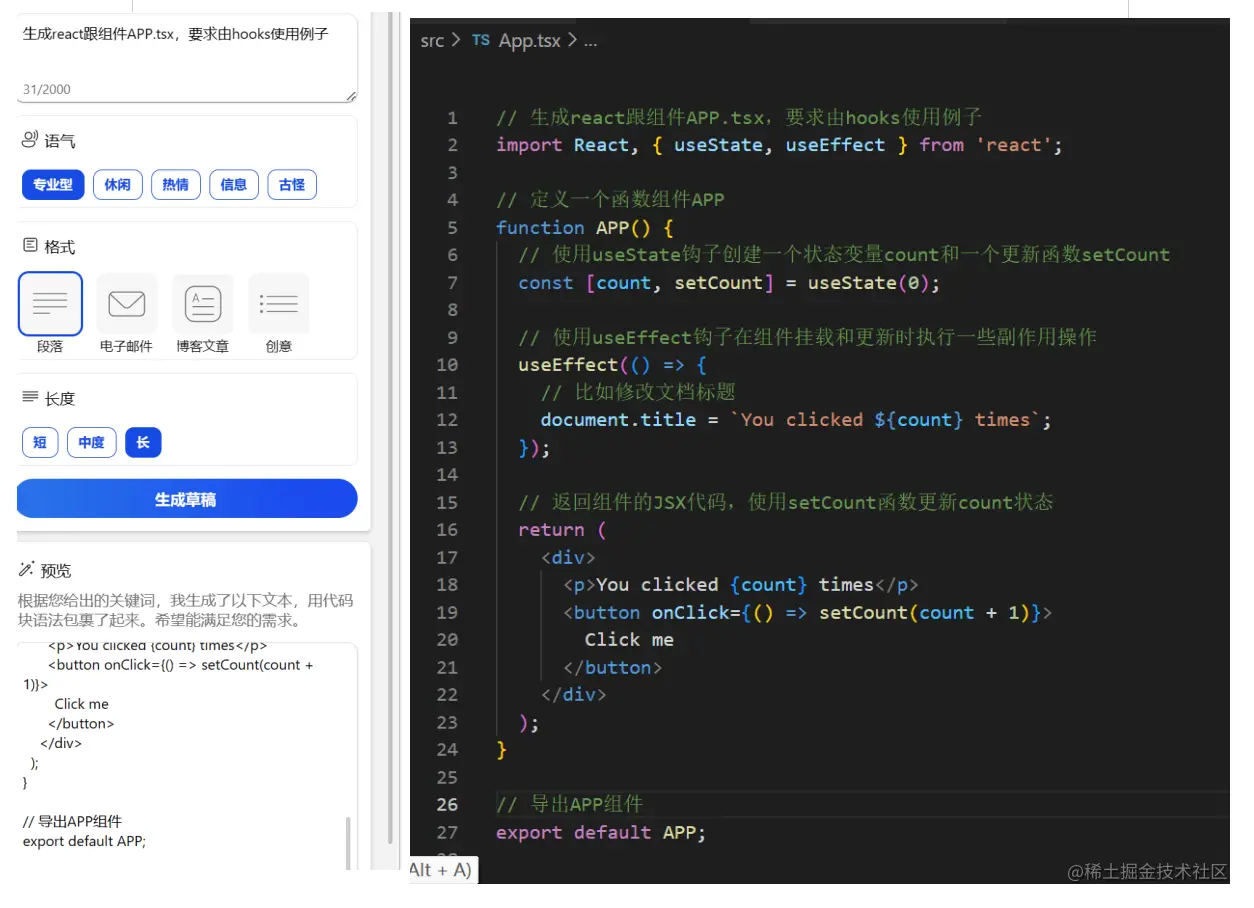Select the 古怪 tone option
This screenshot has width=1254, height=908.
292,185
